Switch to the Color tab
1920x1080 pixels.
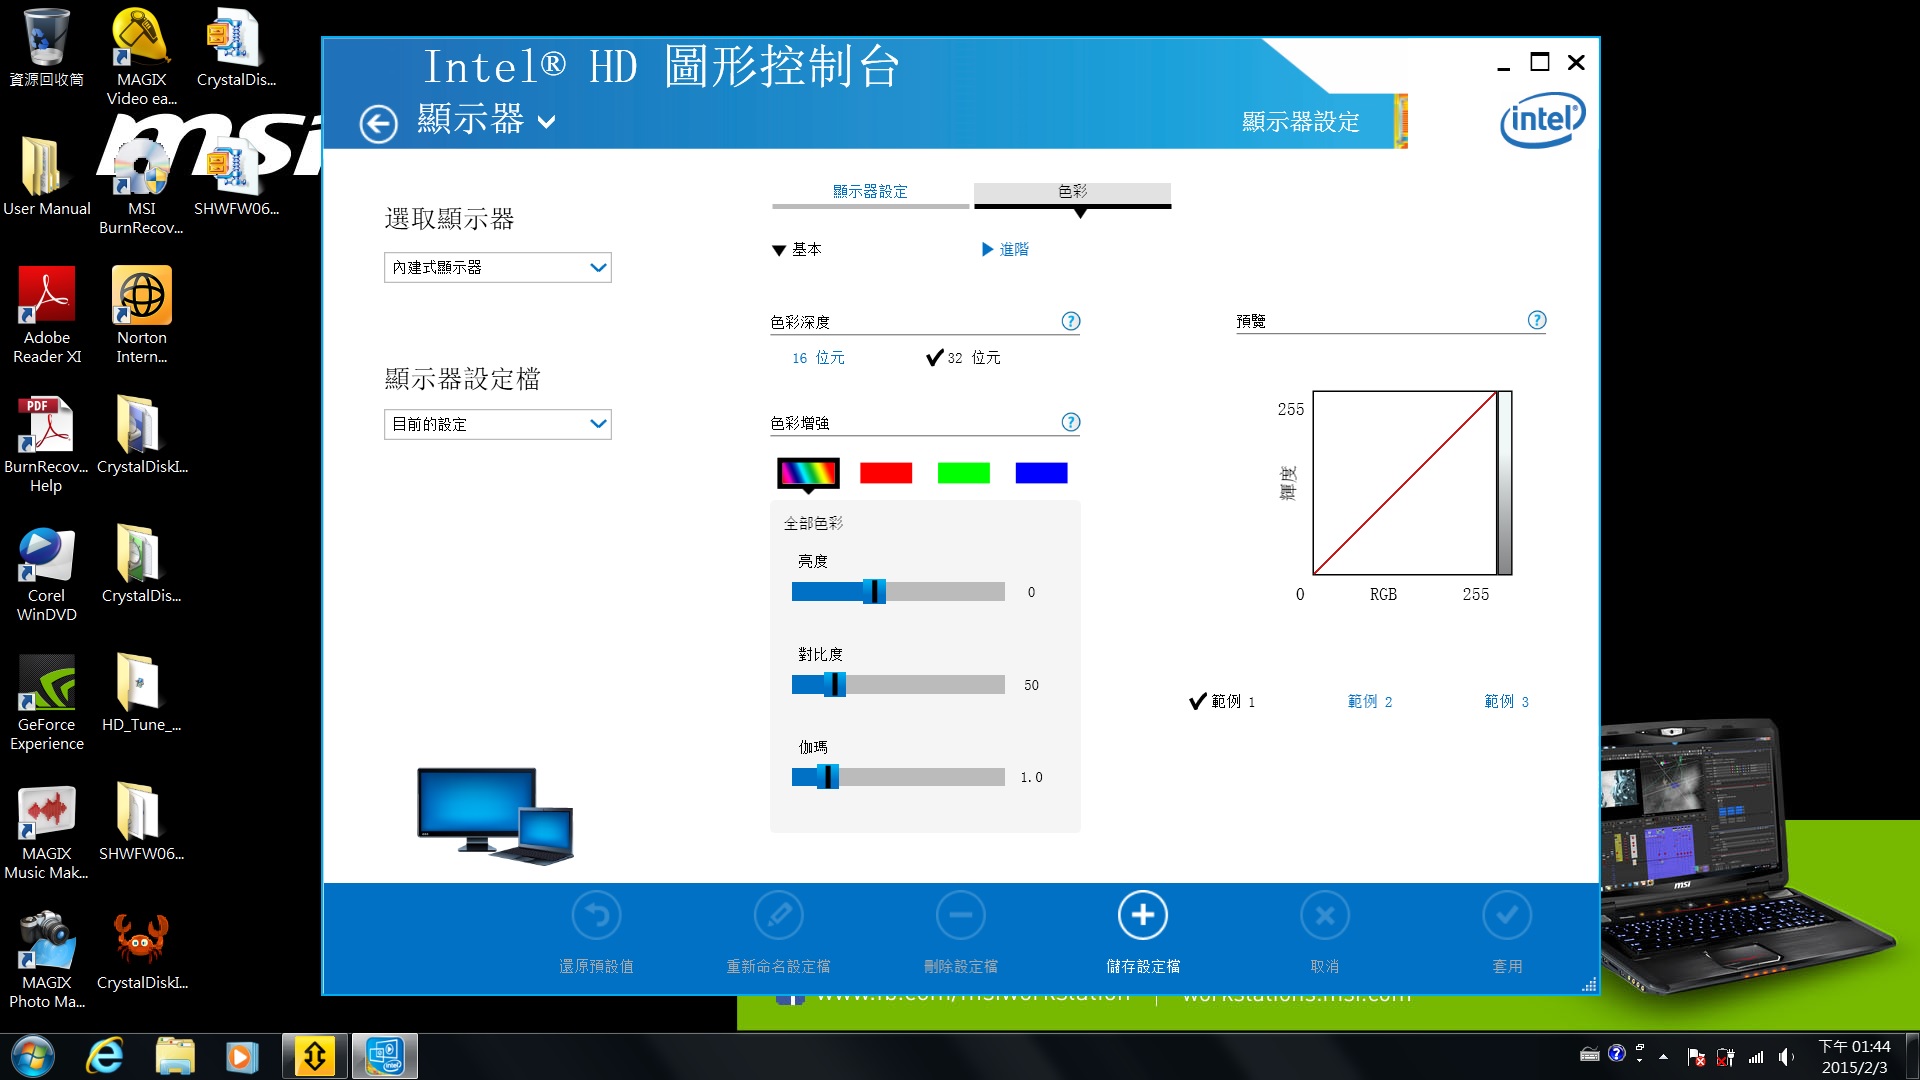[1072, 191]
